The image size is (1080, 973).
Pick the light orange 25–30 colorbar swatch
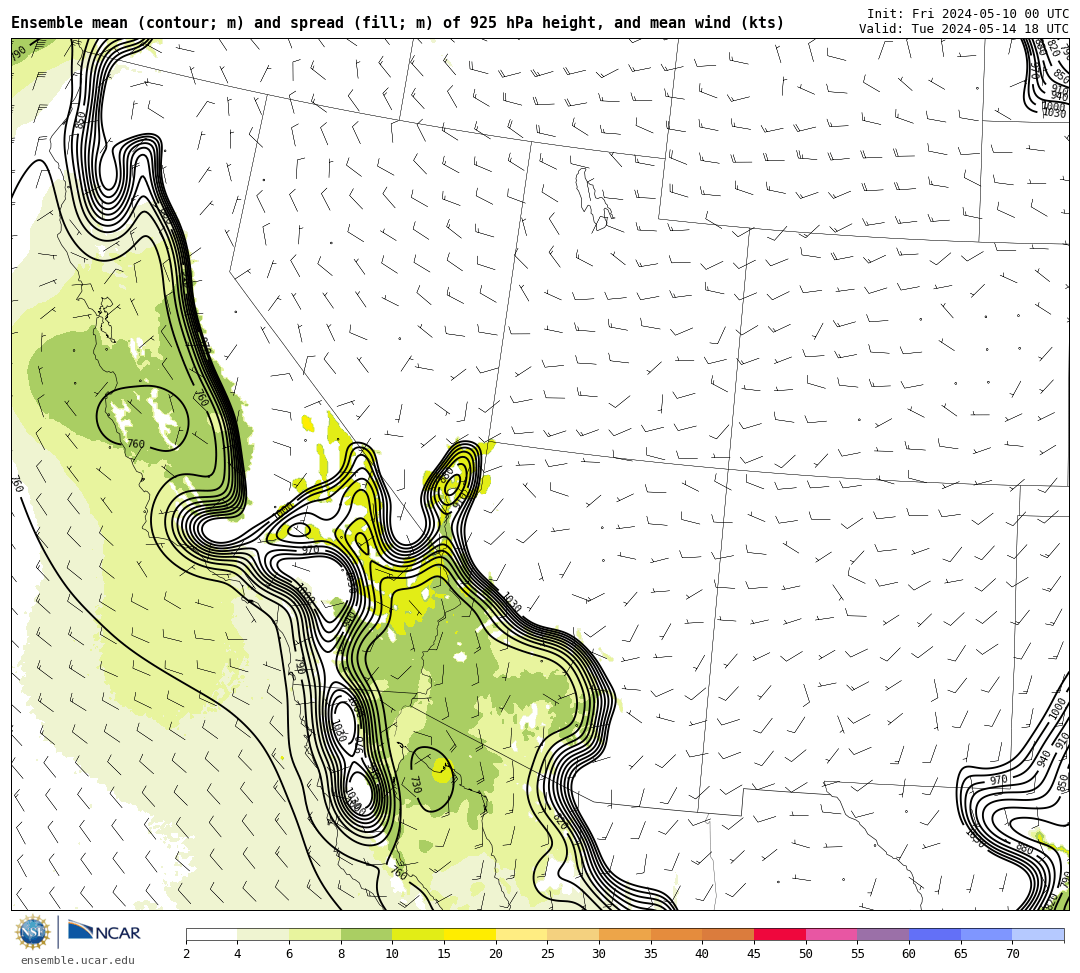pyautogui.click(x=573, y=934)
